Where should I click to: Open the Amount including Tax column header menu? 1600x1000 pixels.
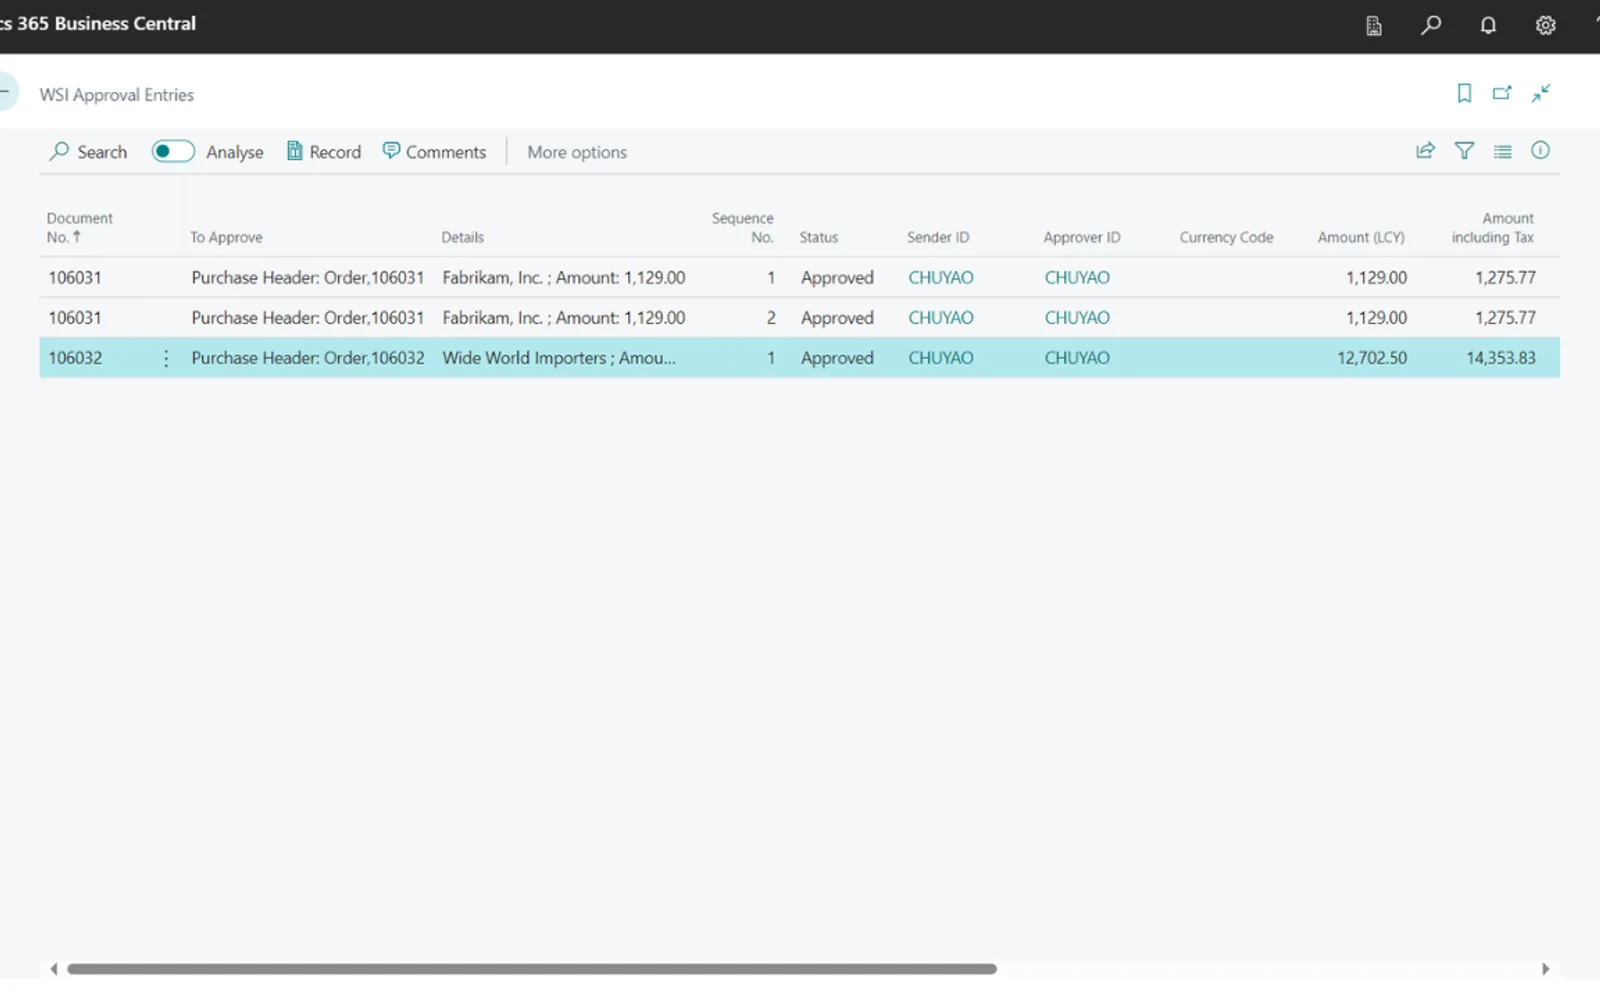point(1492,228)
